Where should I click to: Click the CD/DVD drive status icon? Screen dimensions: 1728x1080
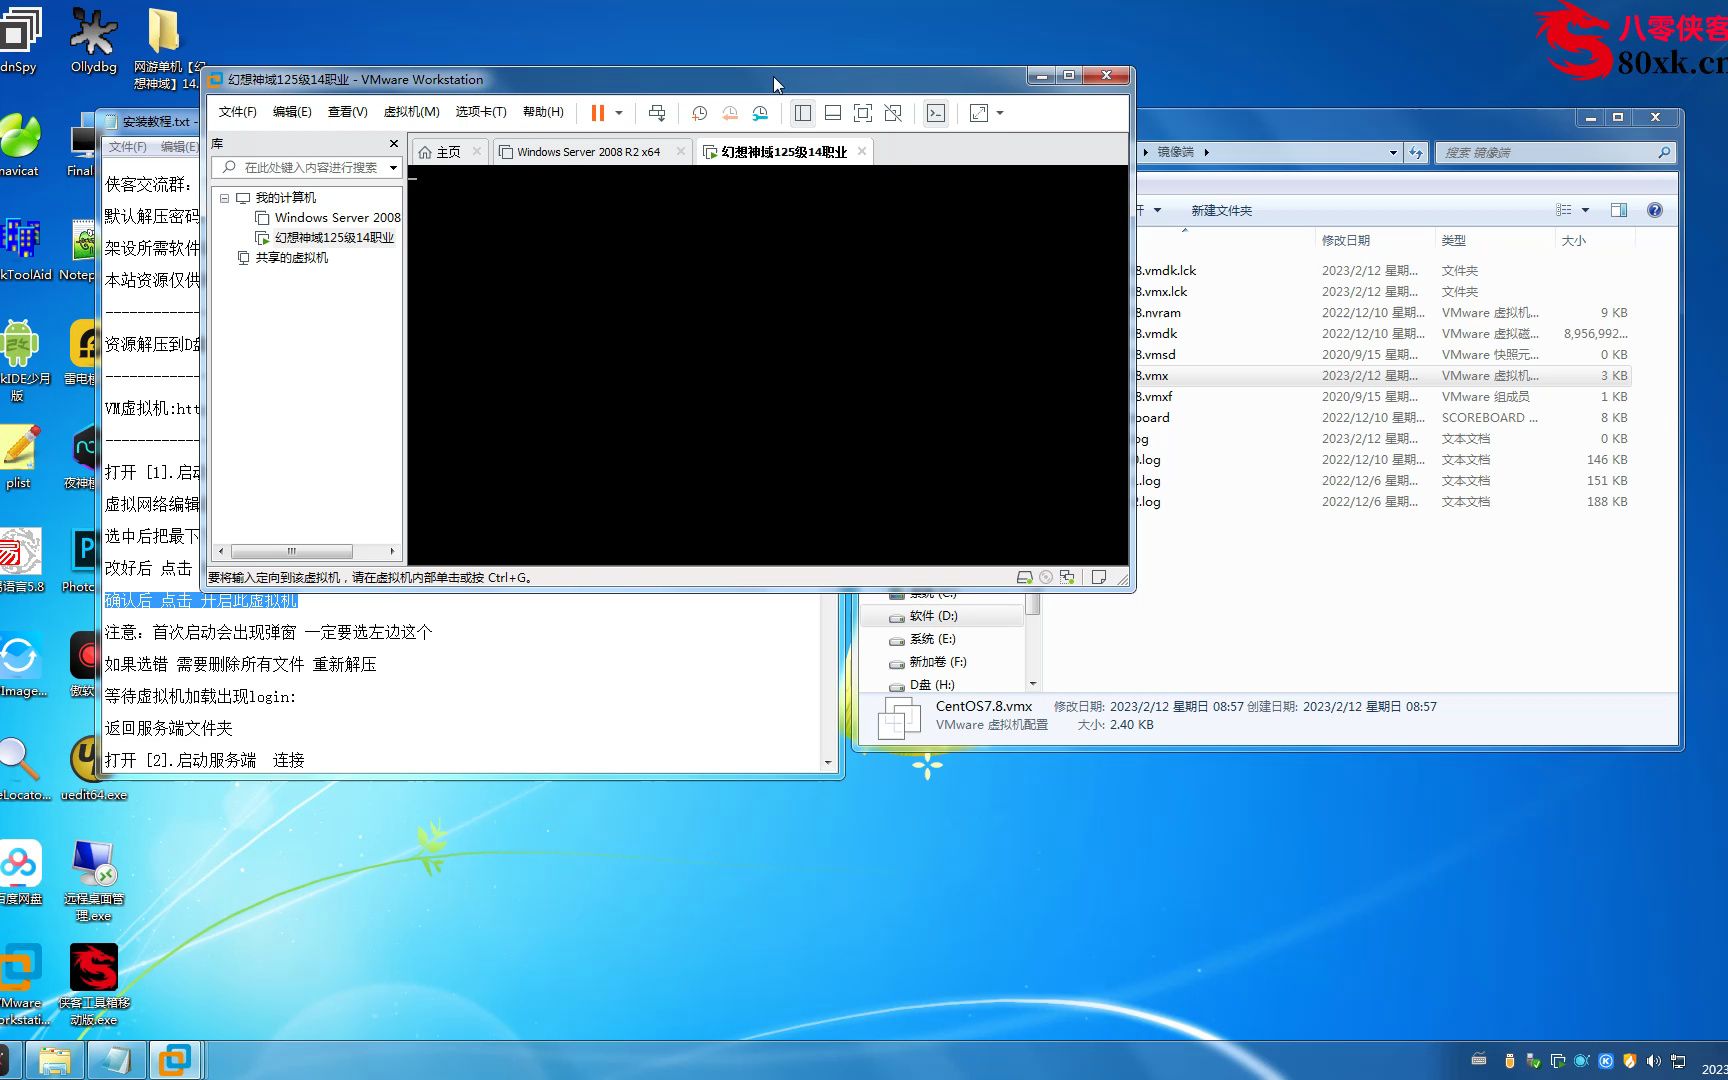pos(1046,577)
